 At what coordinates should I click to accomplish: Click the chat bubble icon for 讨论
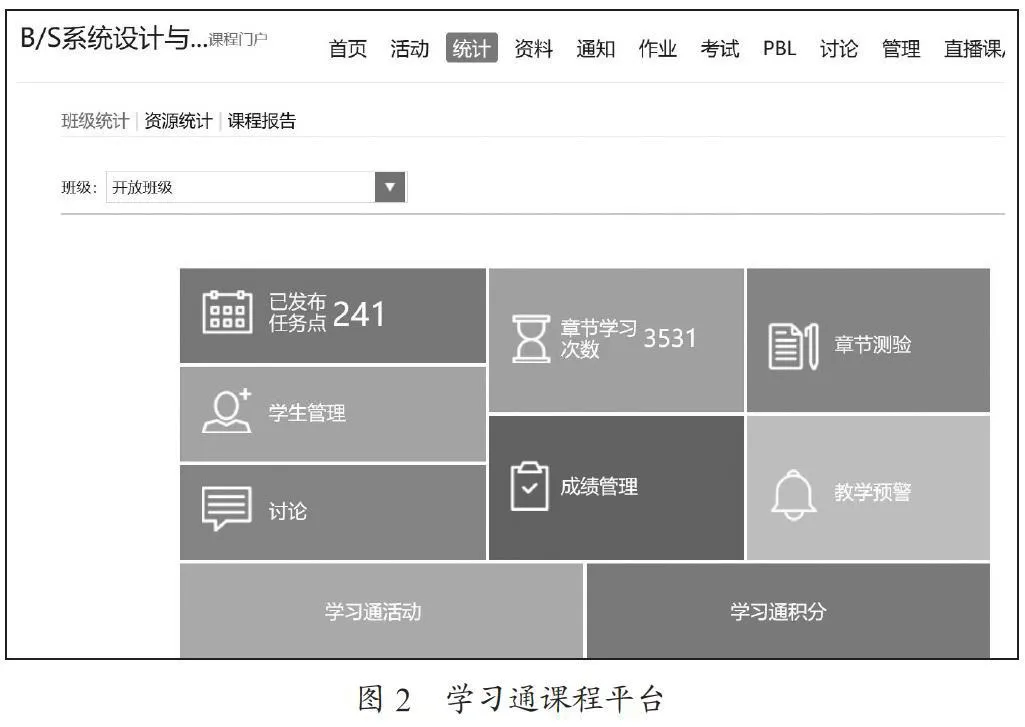(x=227, y=508)
